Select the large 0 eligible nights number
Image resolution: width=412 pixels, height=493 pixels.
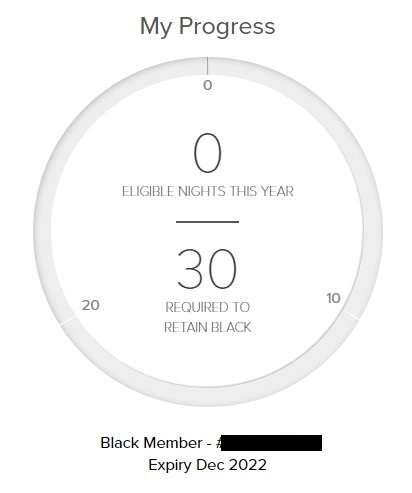(207, 153)
